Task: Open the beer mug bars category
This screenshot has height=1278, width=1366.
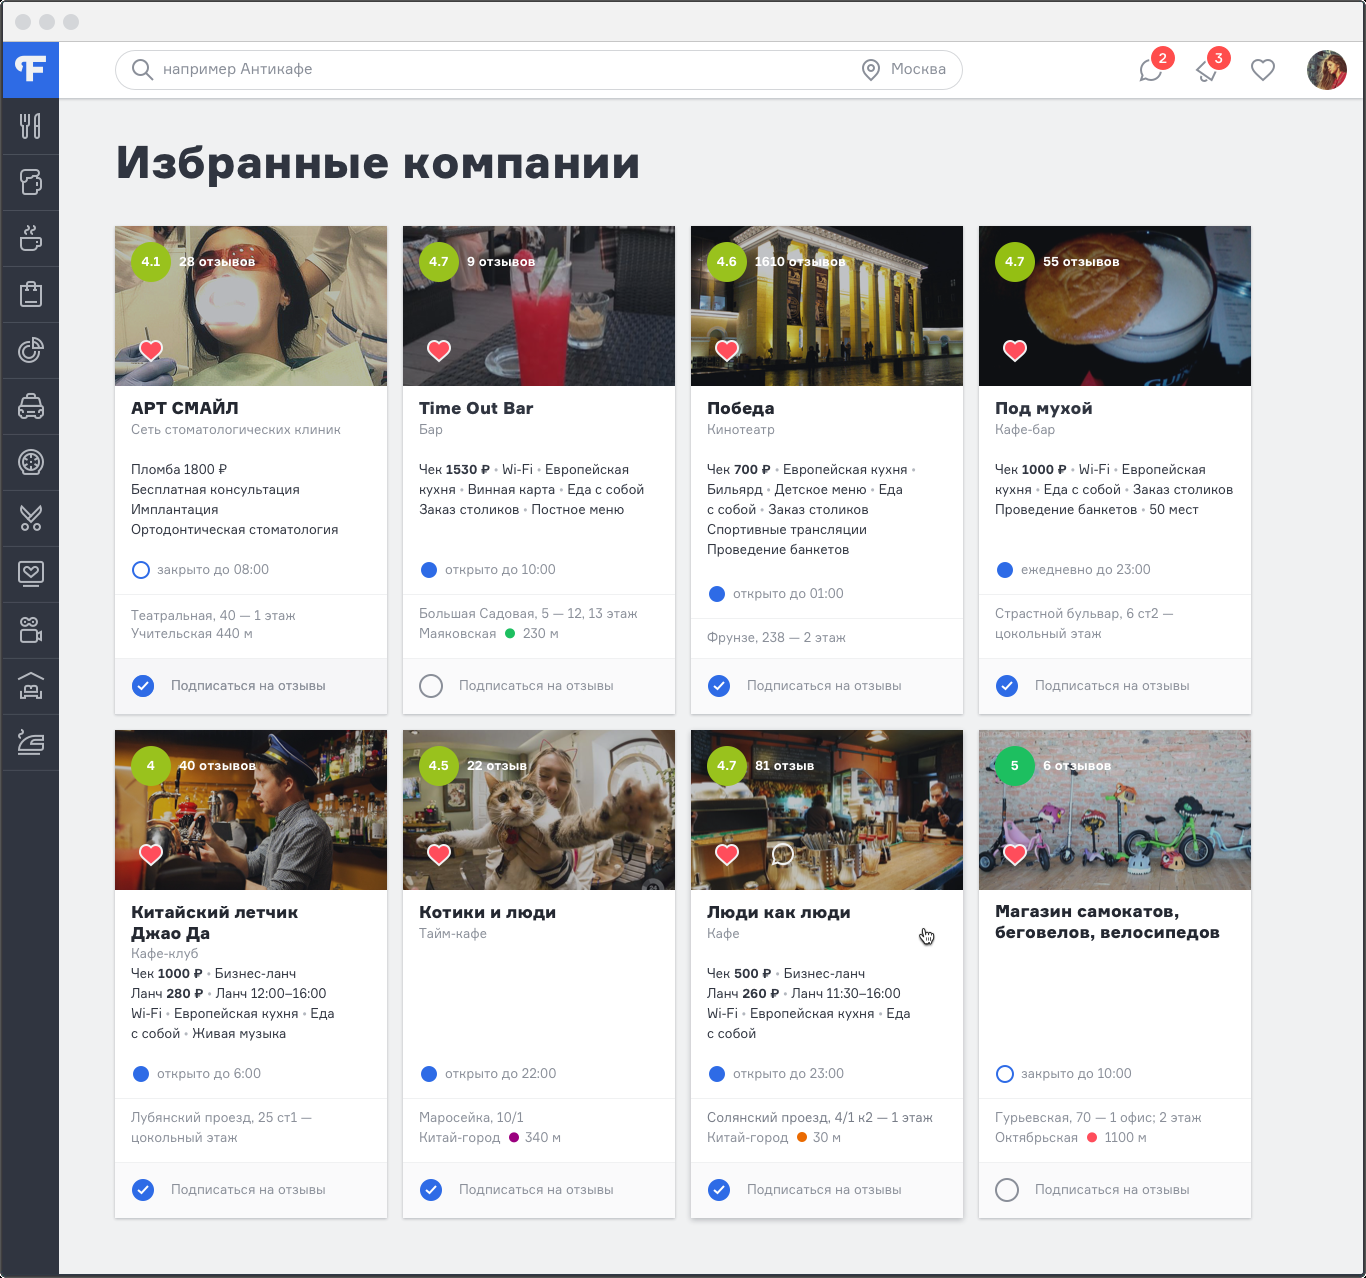Action: 30,182
